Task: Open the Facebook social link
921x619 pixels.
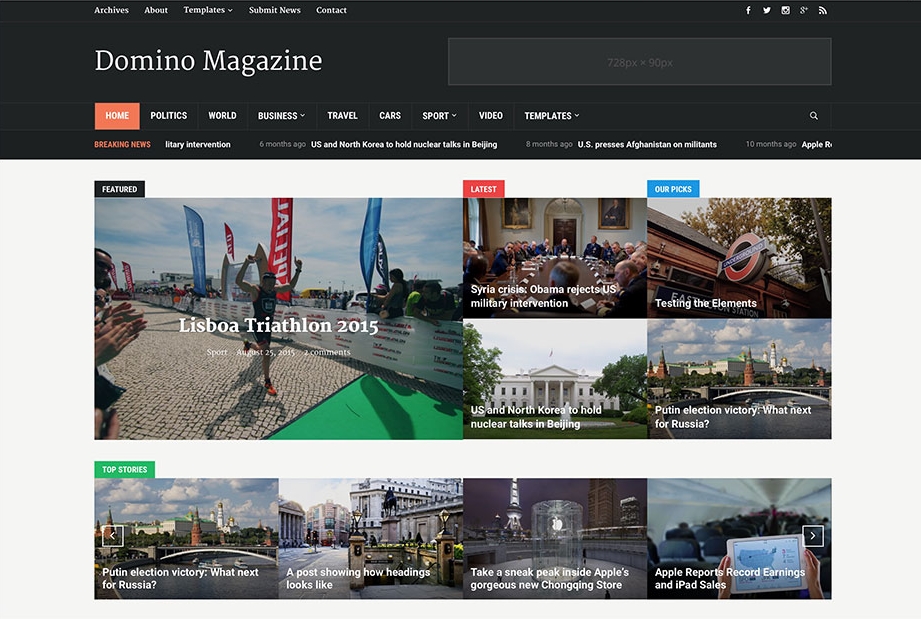Action: pyautogui.click(x=748, y=10)
